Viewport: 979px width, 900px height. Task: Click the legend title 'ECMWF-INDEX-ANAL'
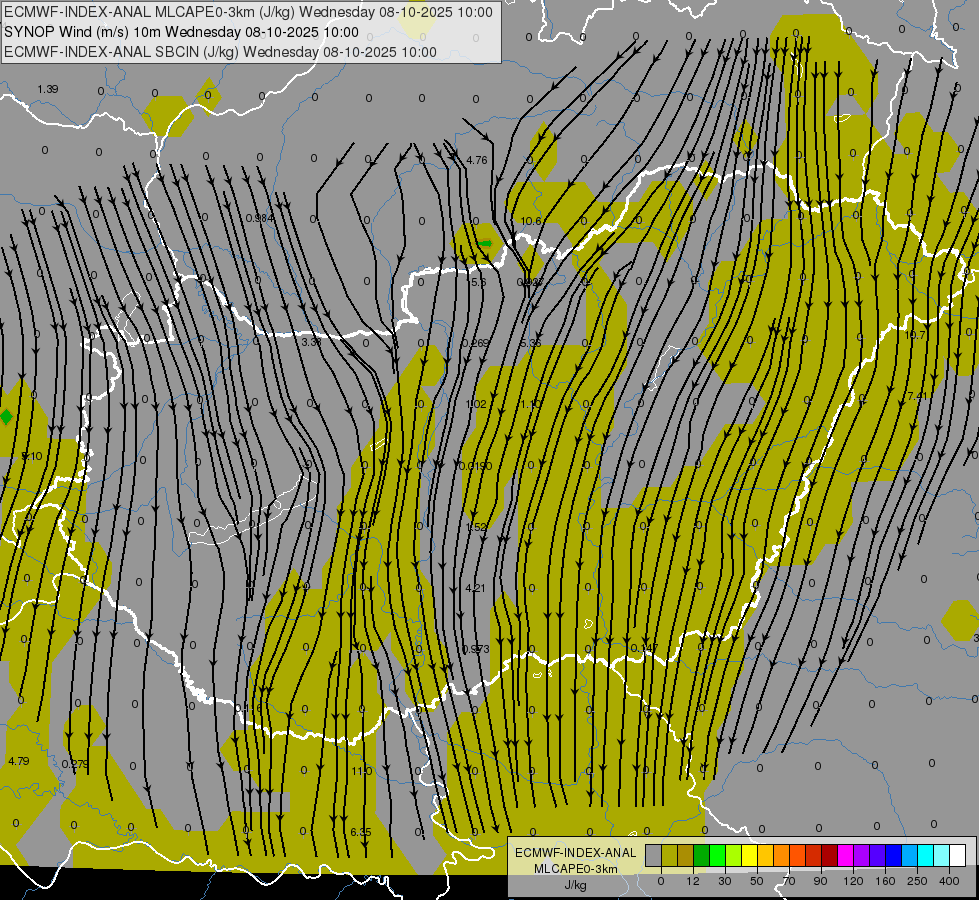pyautogui.click(x=576, y=853)
